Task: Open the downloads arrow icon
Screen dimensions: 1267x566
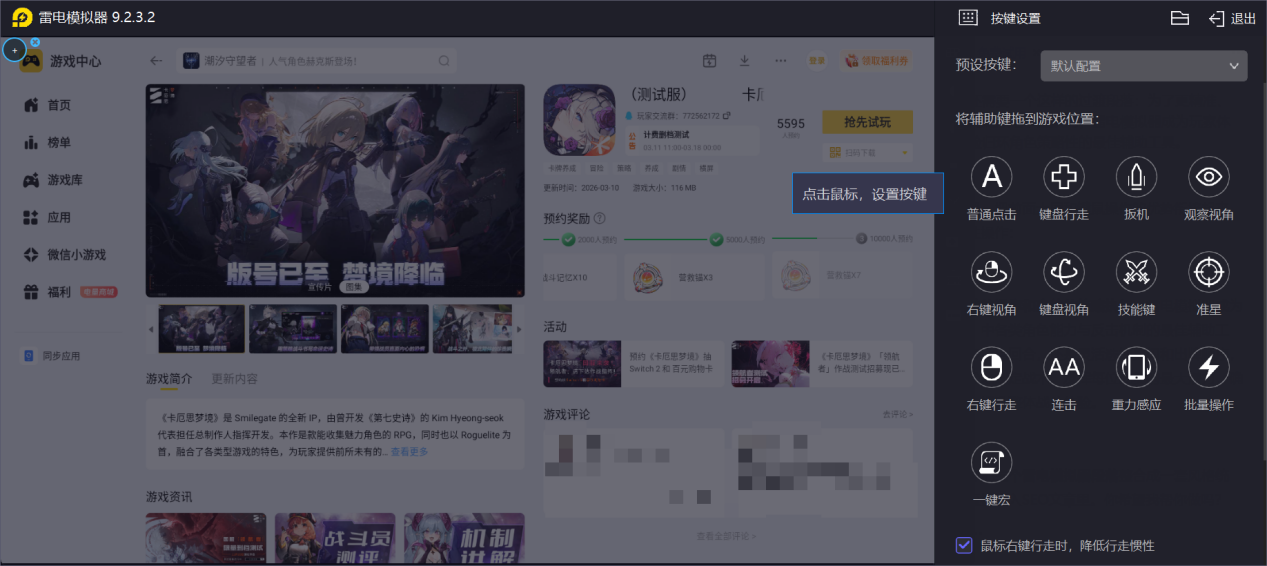Action: pyautogui.click(x=744, y=61)
